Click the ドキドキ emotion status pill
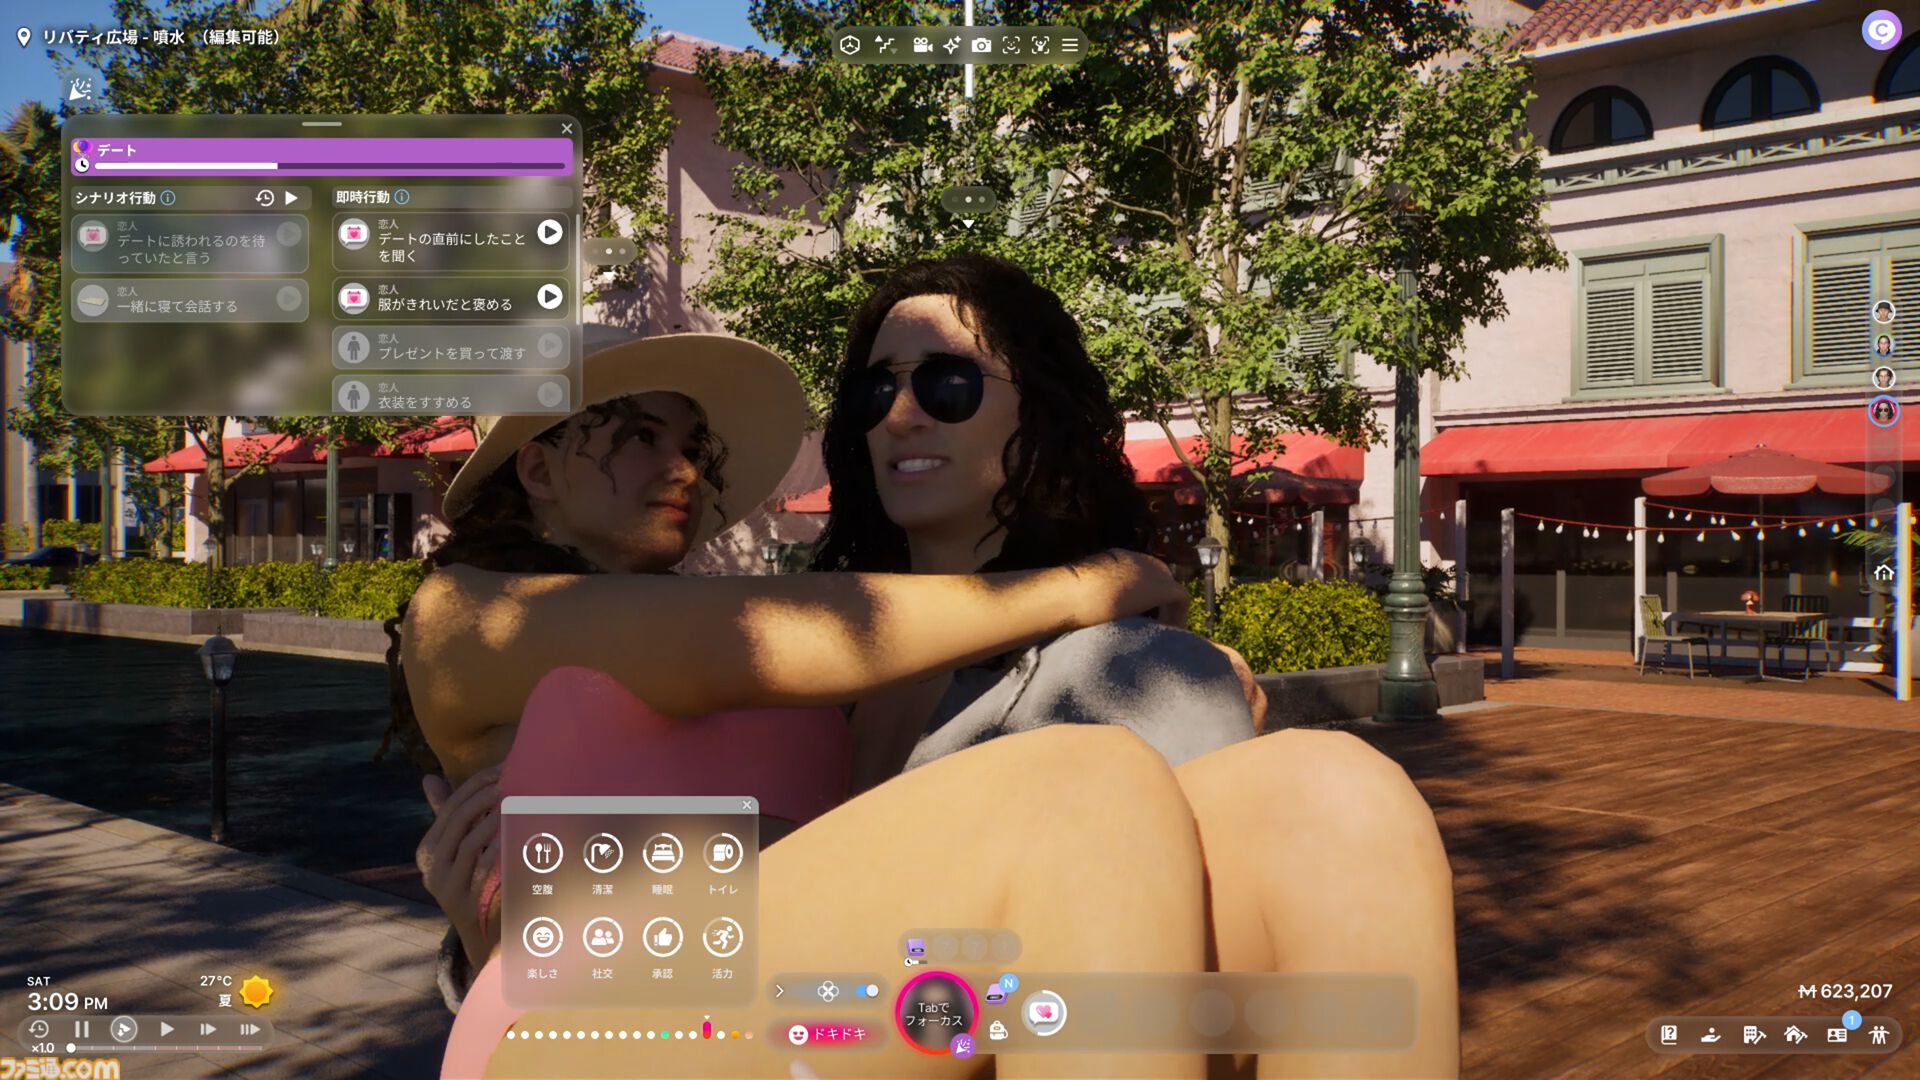Screen dimensions: 1920x1080 click(828, 1034)
